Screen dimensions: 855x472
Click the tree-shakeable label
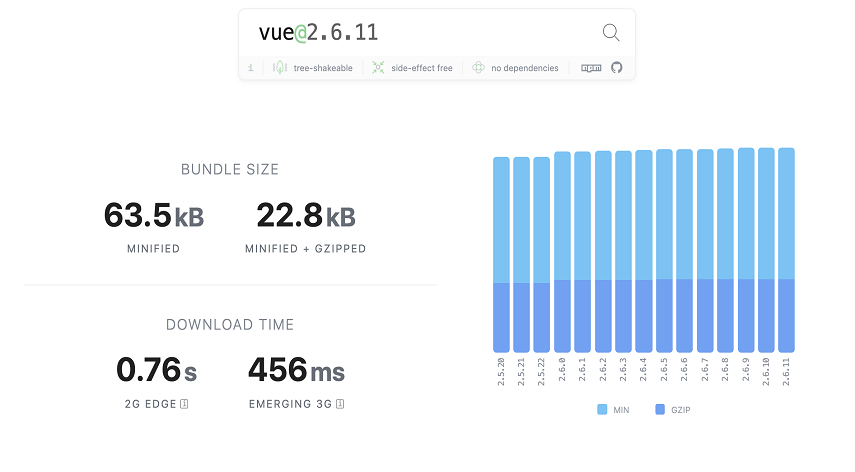(323, 68)
